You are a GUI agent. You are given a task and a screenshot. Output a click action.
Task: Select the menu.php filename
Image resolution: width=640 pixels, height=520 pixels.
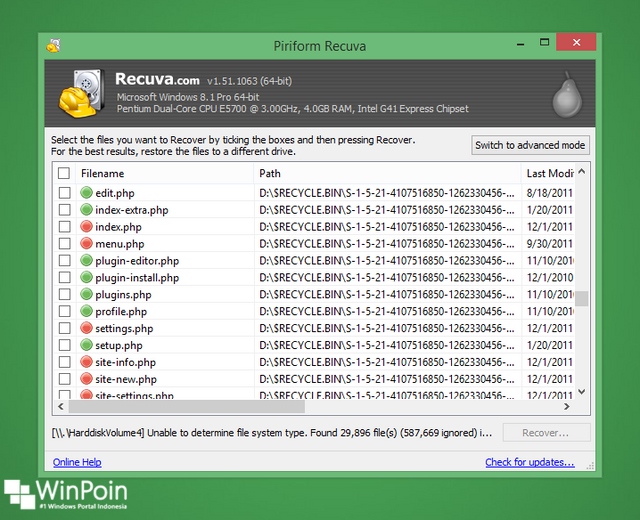click(x=120, y=244)
